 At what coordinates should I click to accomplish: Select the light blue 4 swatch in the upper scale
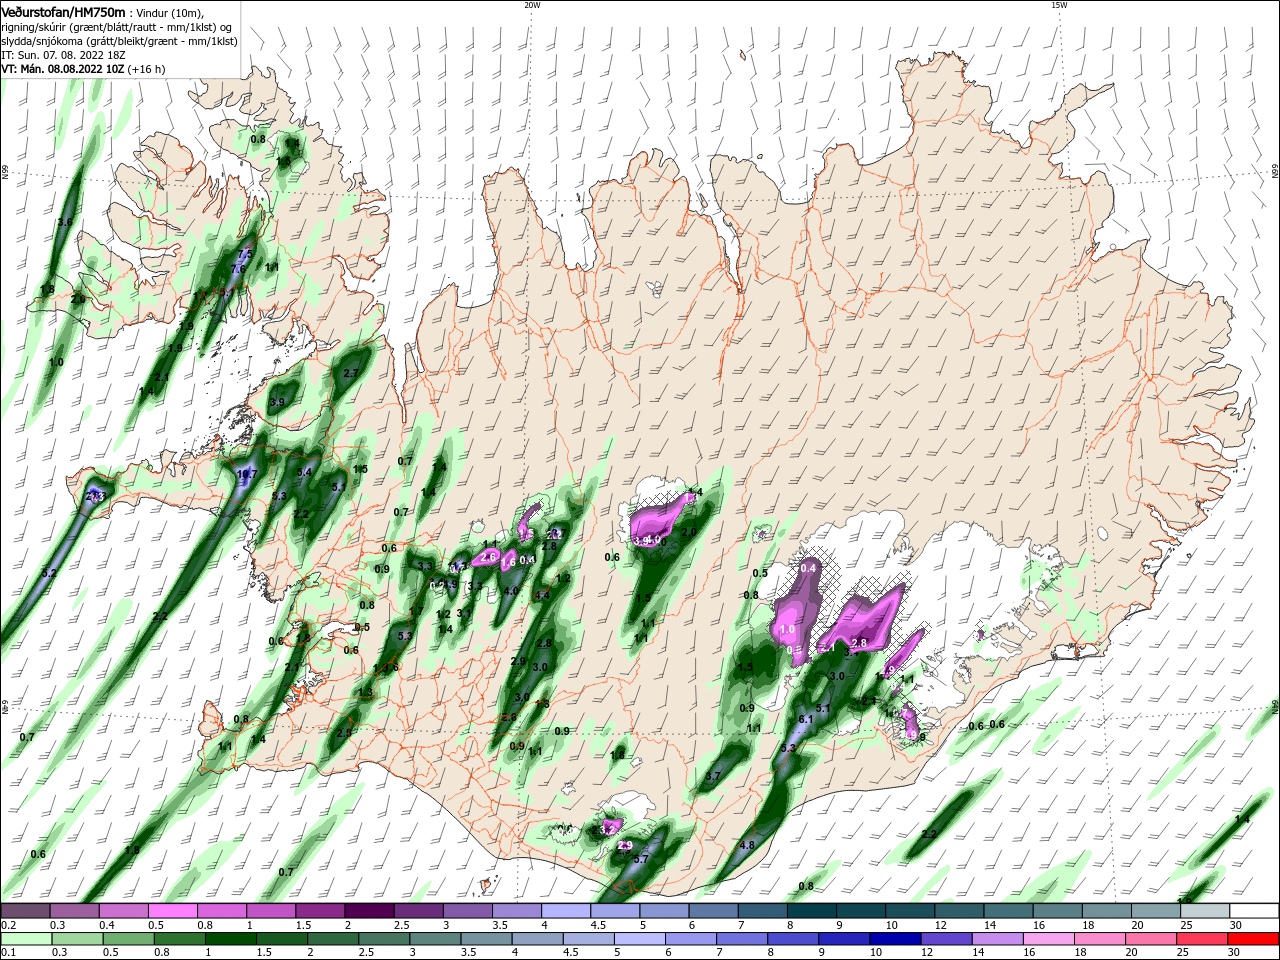565,911
